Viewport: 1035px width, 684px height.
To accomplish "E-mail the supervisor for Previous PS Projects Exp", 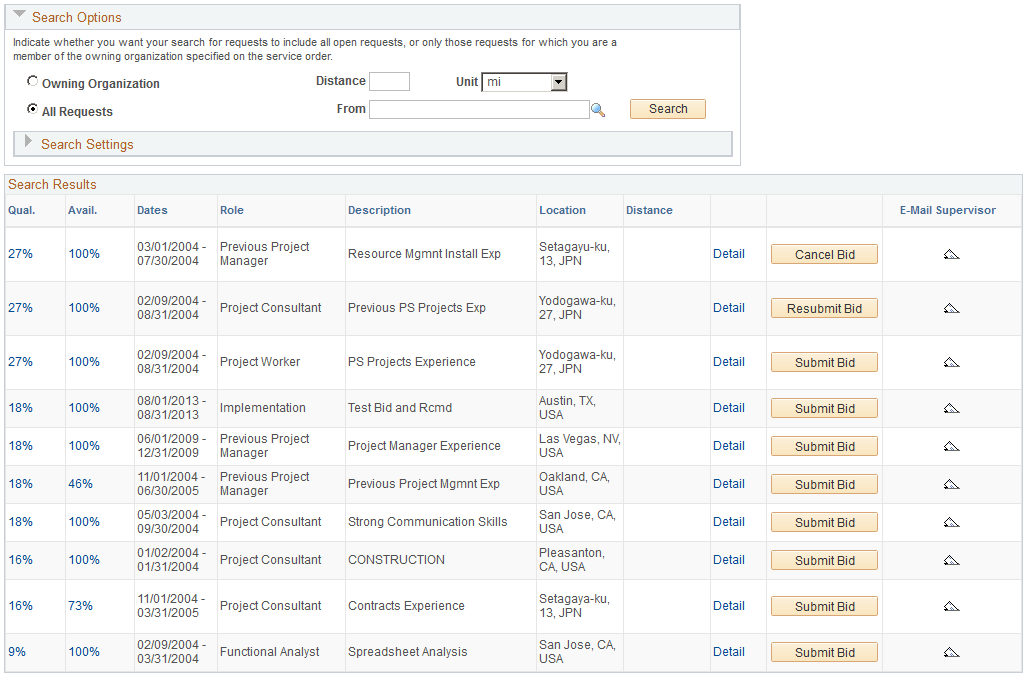I will [951, 308].
